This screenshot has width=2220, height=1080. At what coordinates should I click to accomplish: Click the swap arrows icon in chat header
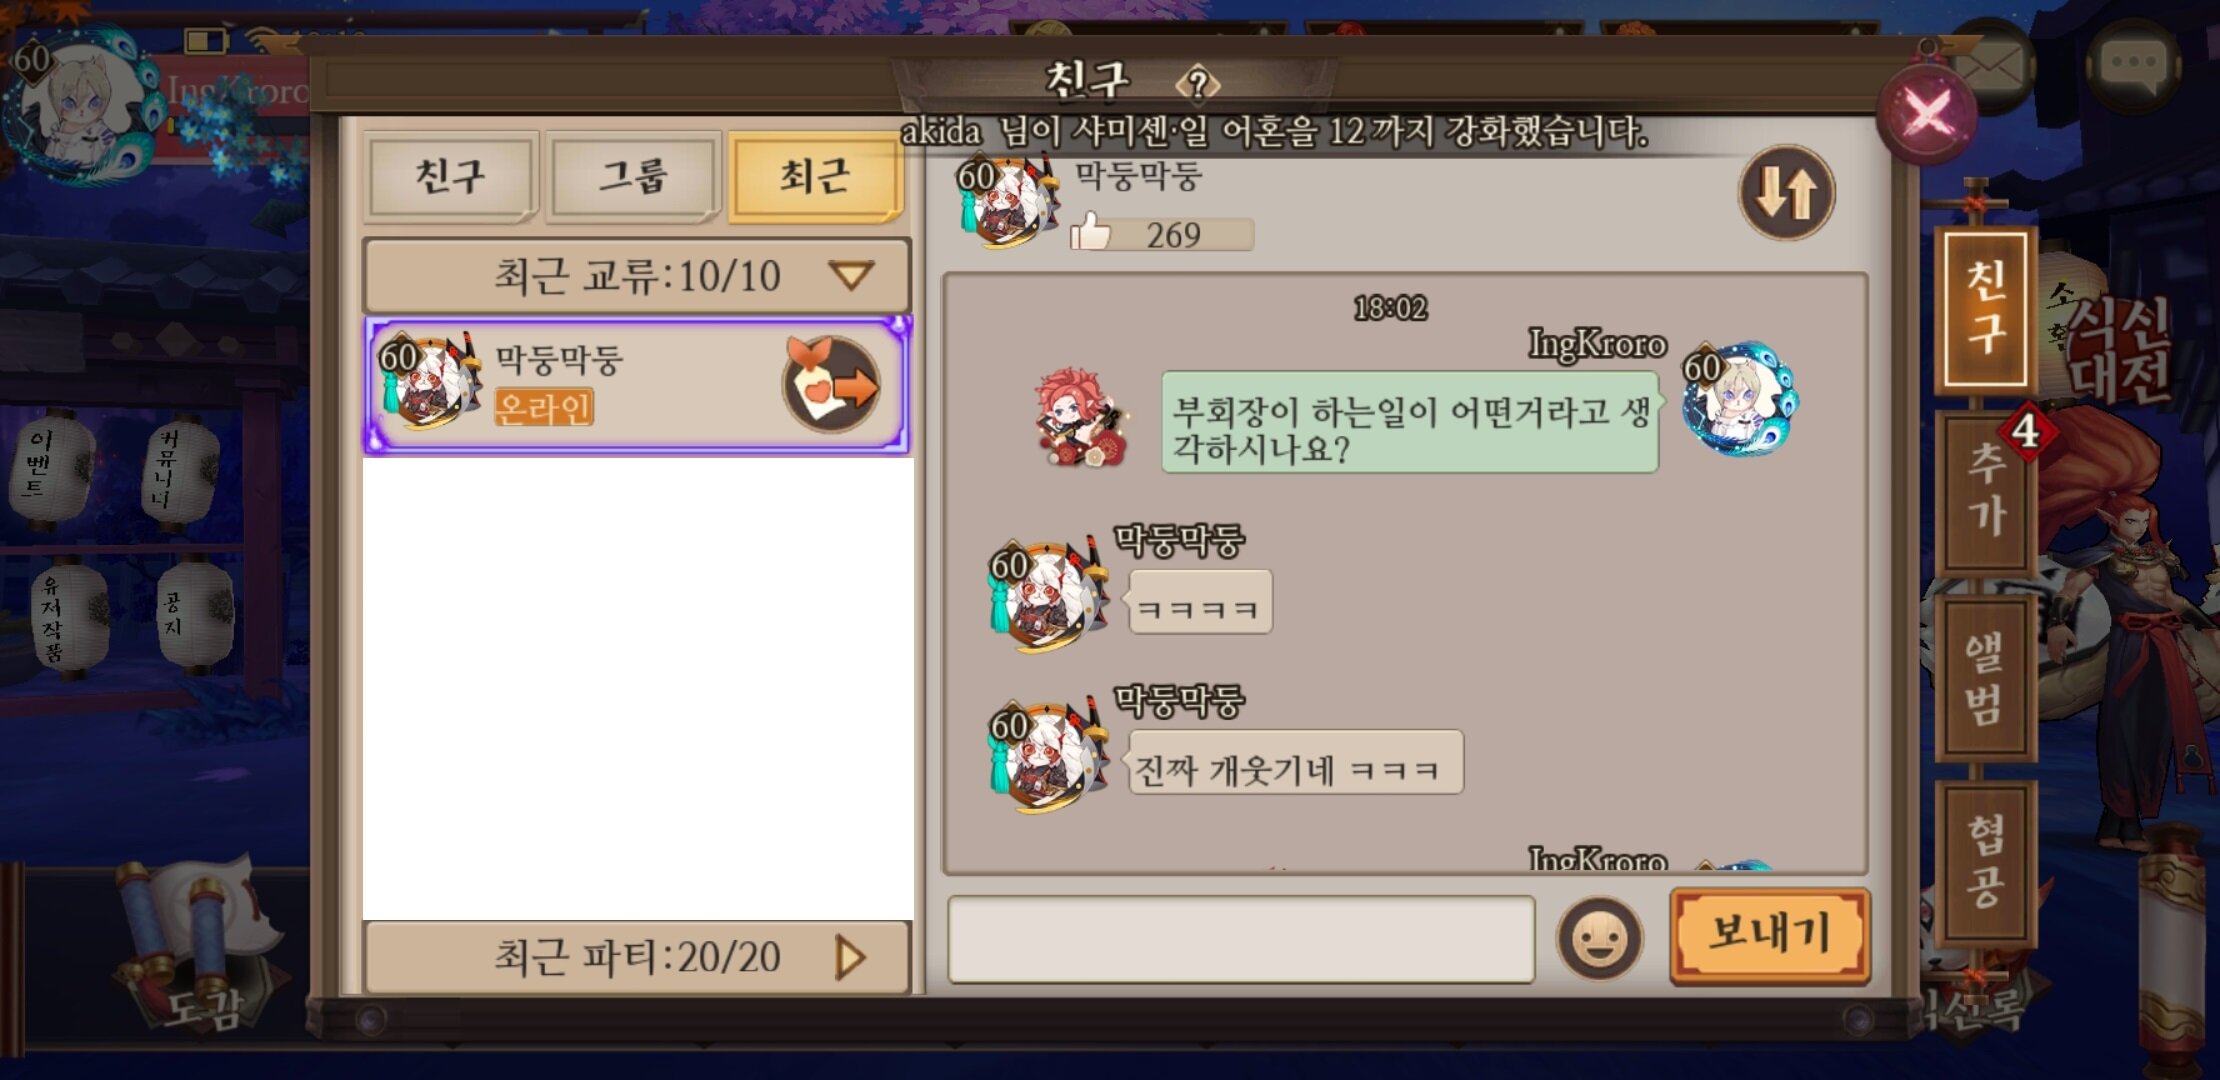coord(1787,192)
